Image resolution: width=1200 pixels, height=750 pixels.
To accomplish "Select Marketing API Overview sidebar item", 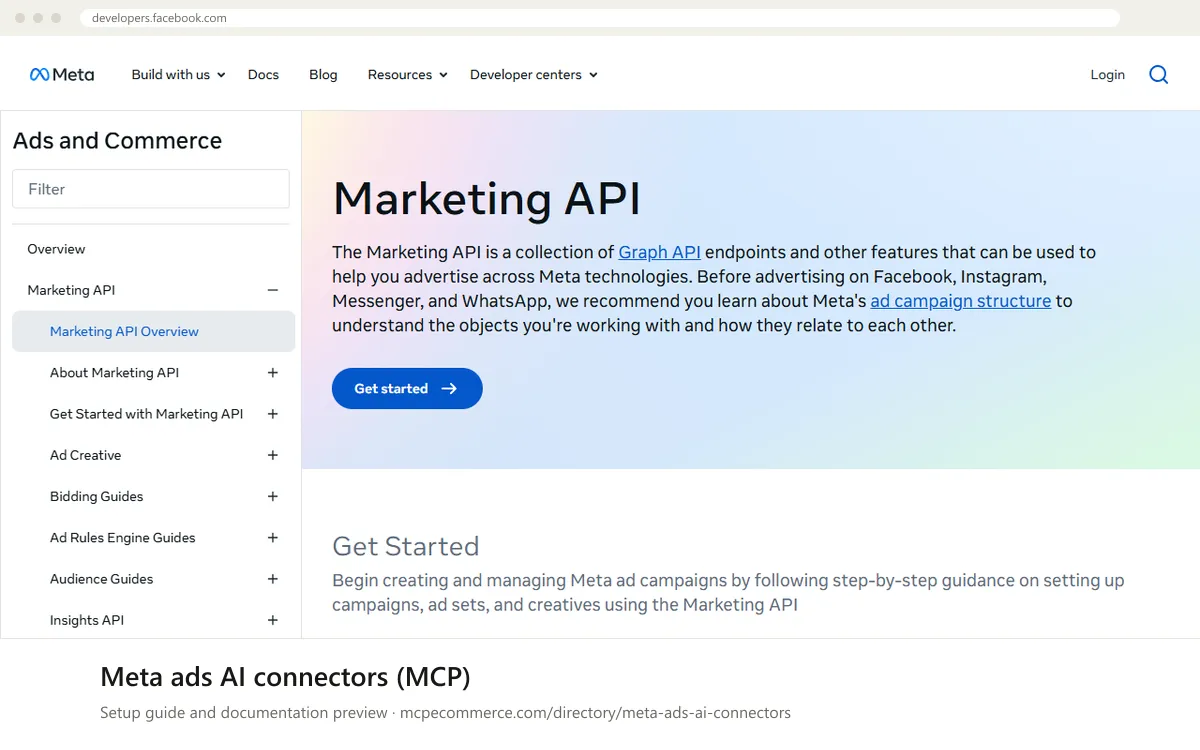I will [x=154, y=331].
